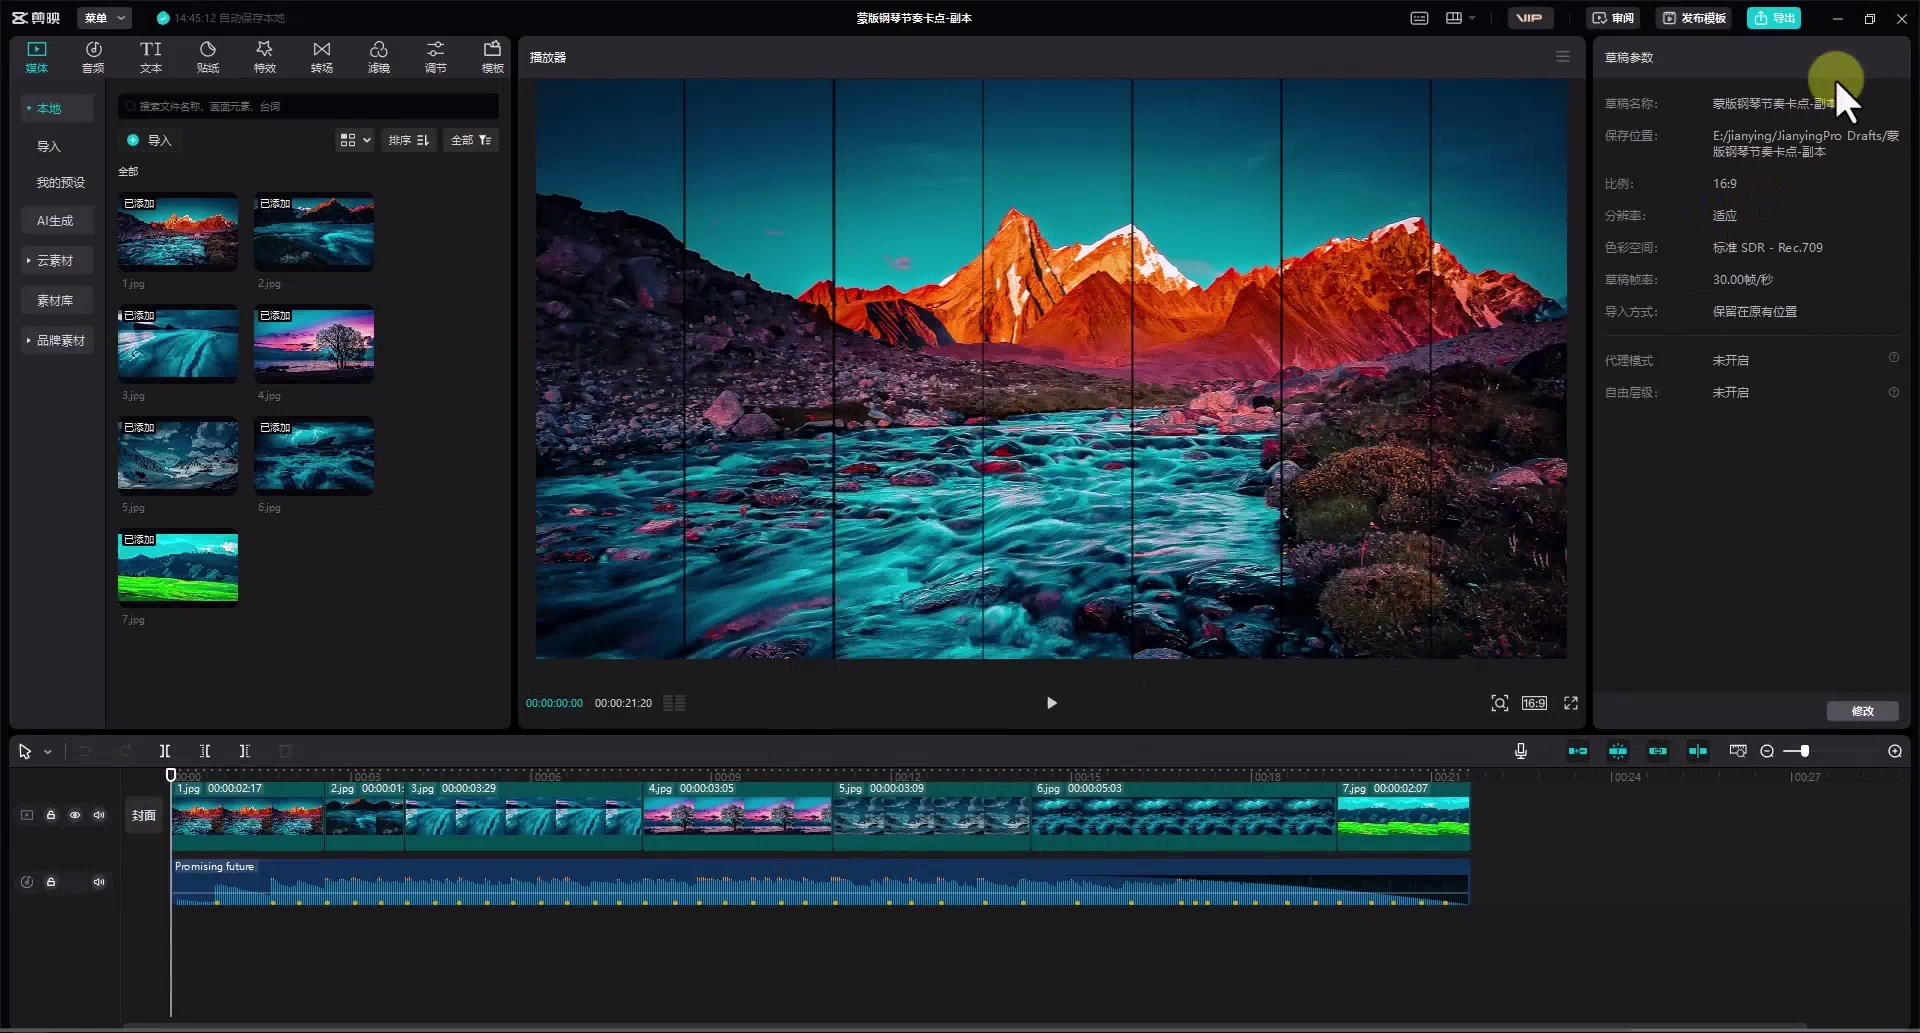Click the 修改 modify button
Screen dimensions: 1920x1033
1863,711
